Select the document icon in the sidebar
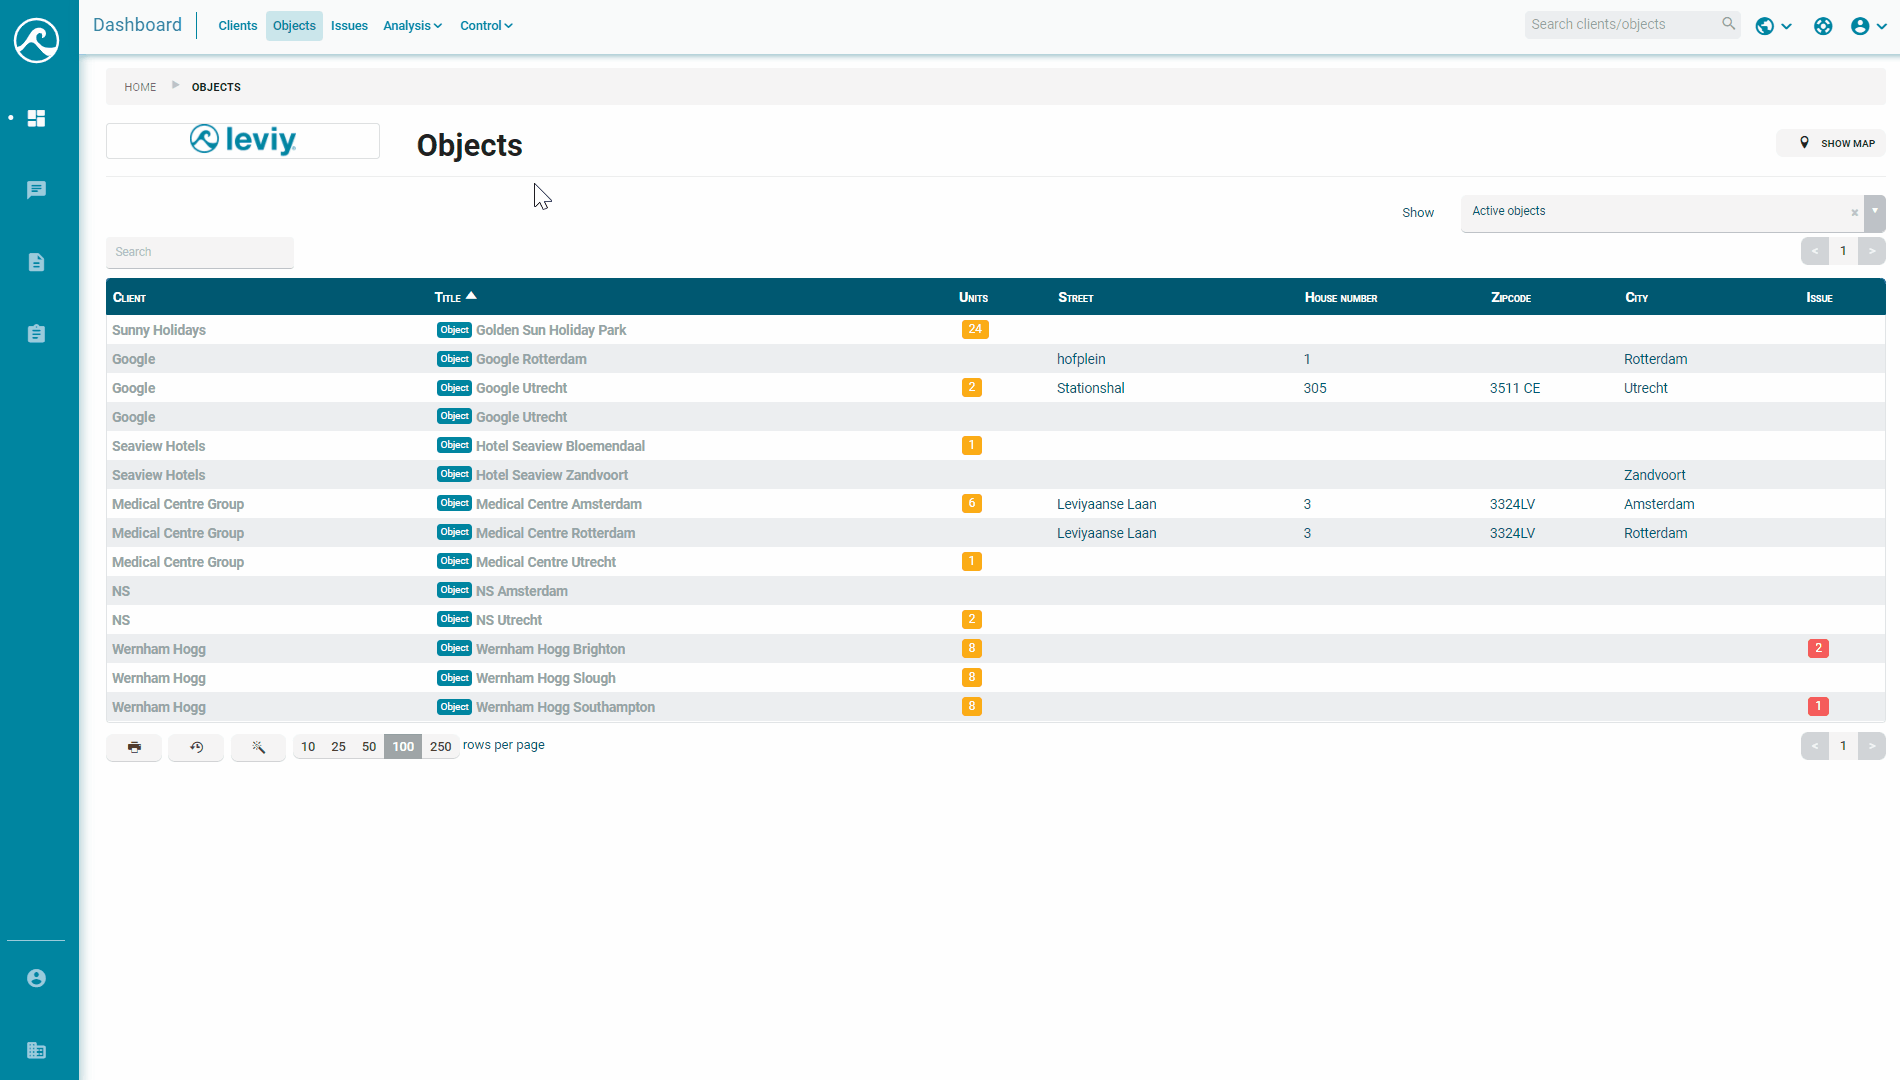This screenshot has height=1080, width=1900. pos(36,262)
